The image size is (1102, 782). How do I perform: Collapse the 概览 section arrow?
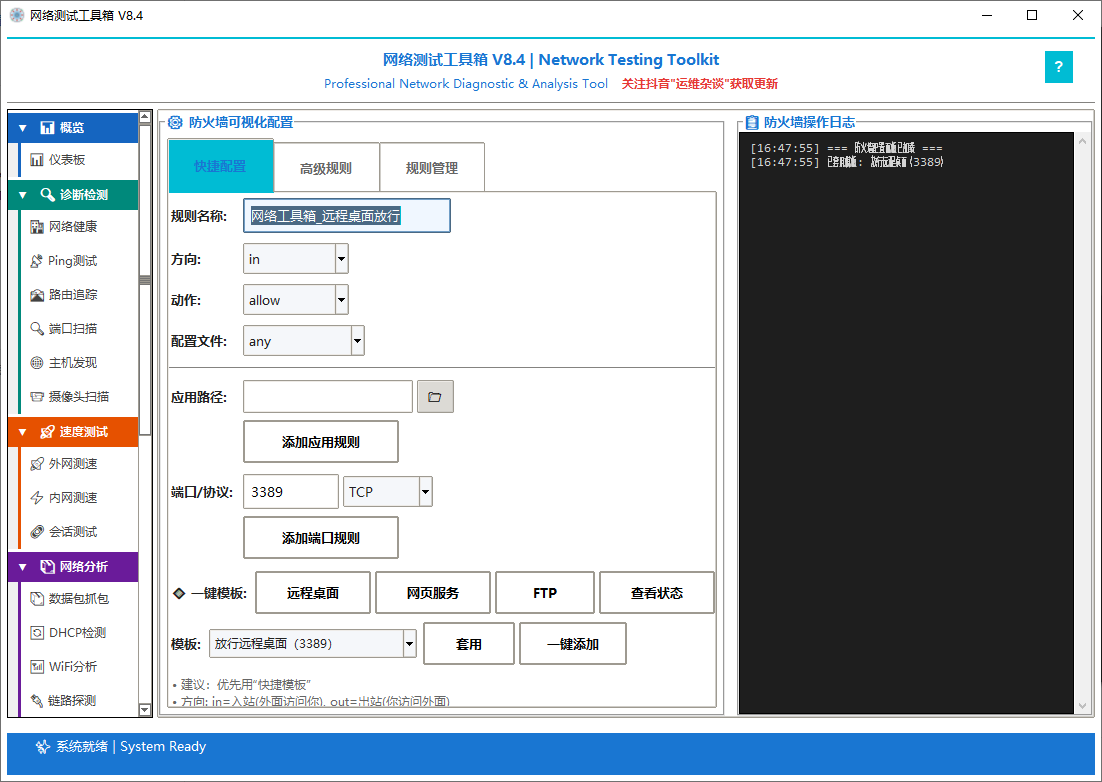point(22,128)
